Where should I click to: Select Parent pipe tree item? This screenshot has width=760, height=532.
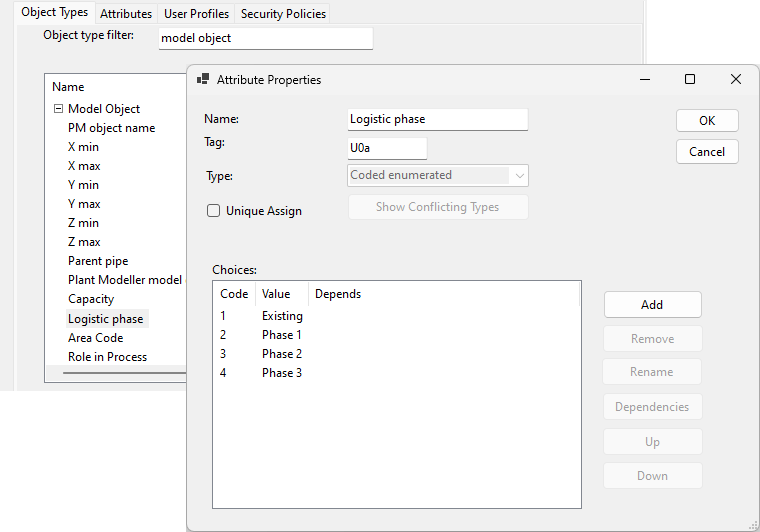pos(98,261)
